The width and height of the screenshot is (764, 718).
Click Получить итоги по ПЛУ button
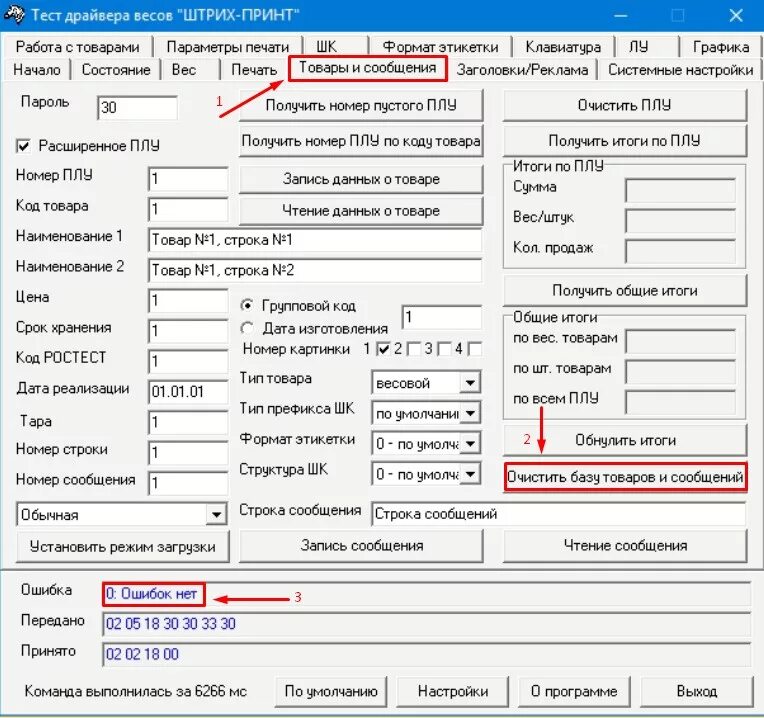[625, 141]
